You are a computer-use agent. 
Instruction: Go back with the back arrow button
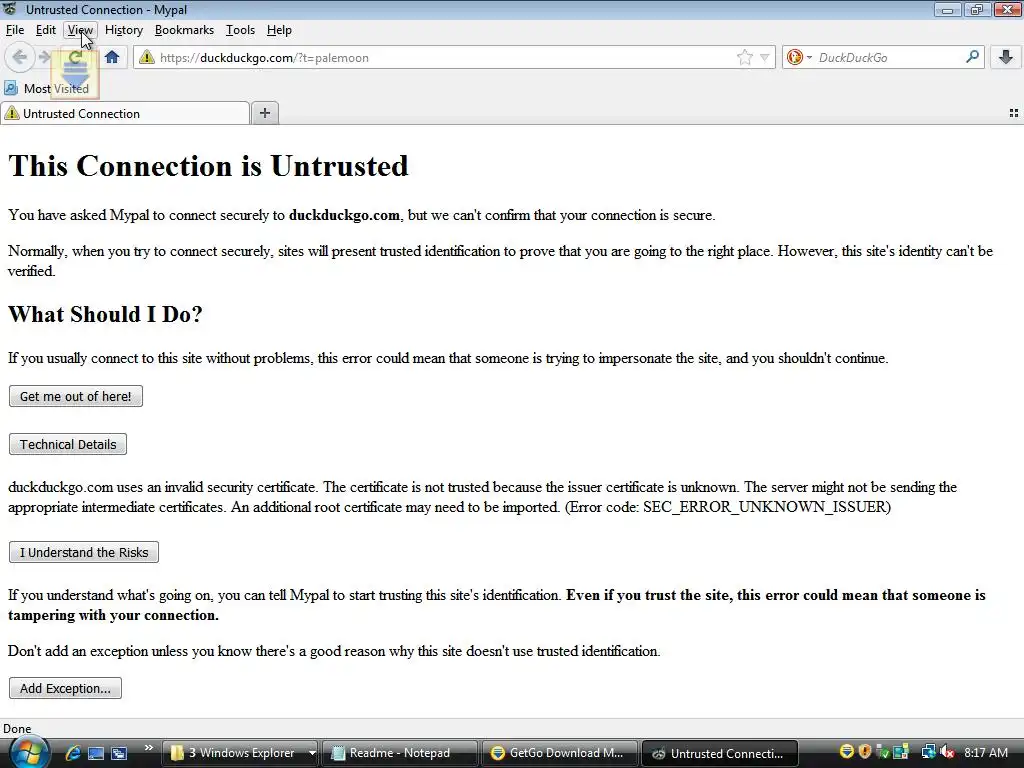19,57
